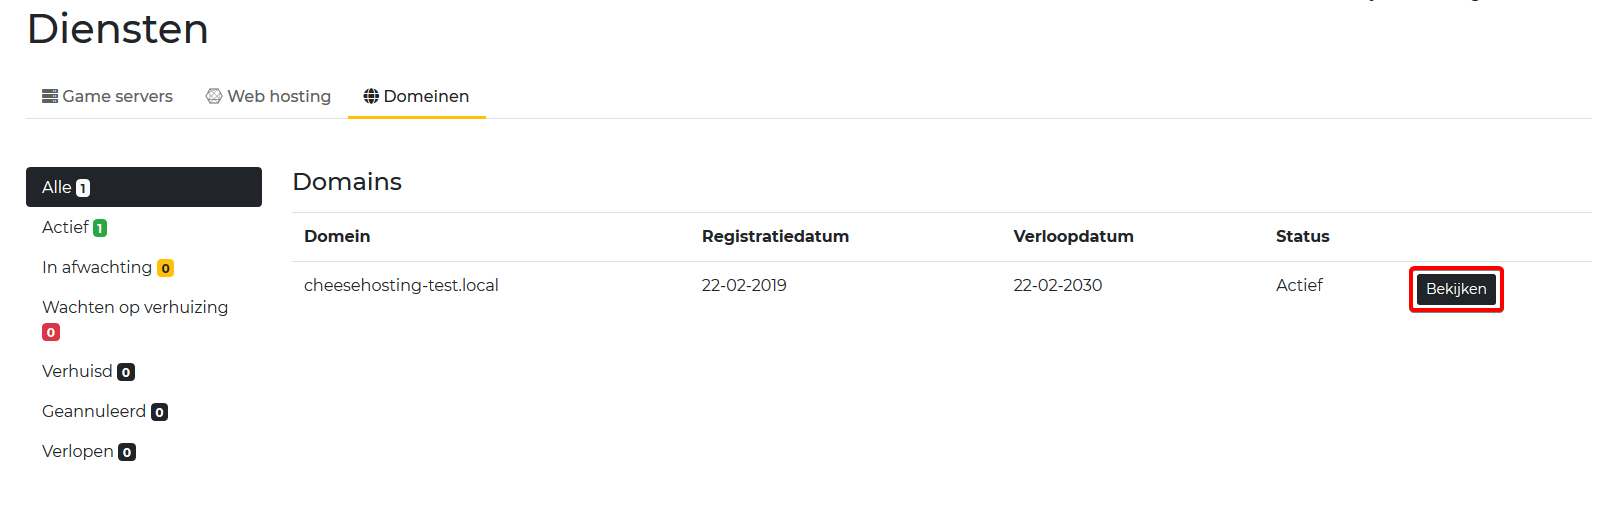Click the Web hosting icon
Viewport: 1615px width, 529px height.
point(214,96)
